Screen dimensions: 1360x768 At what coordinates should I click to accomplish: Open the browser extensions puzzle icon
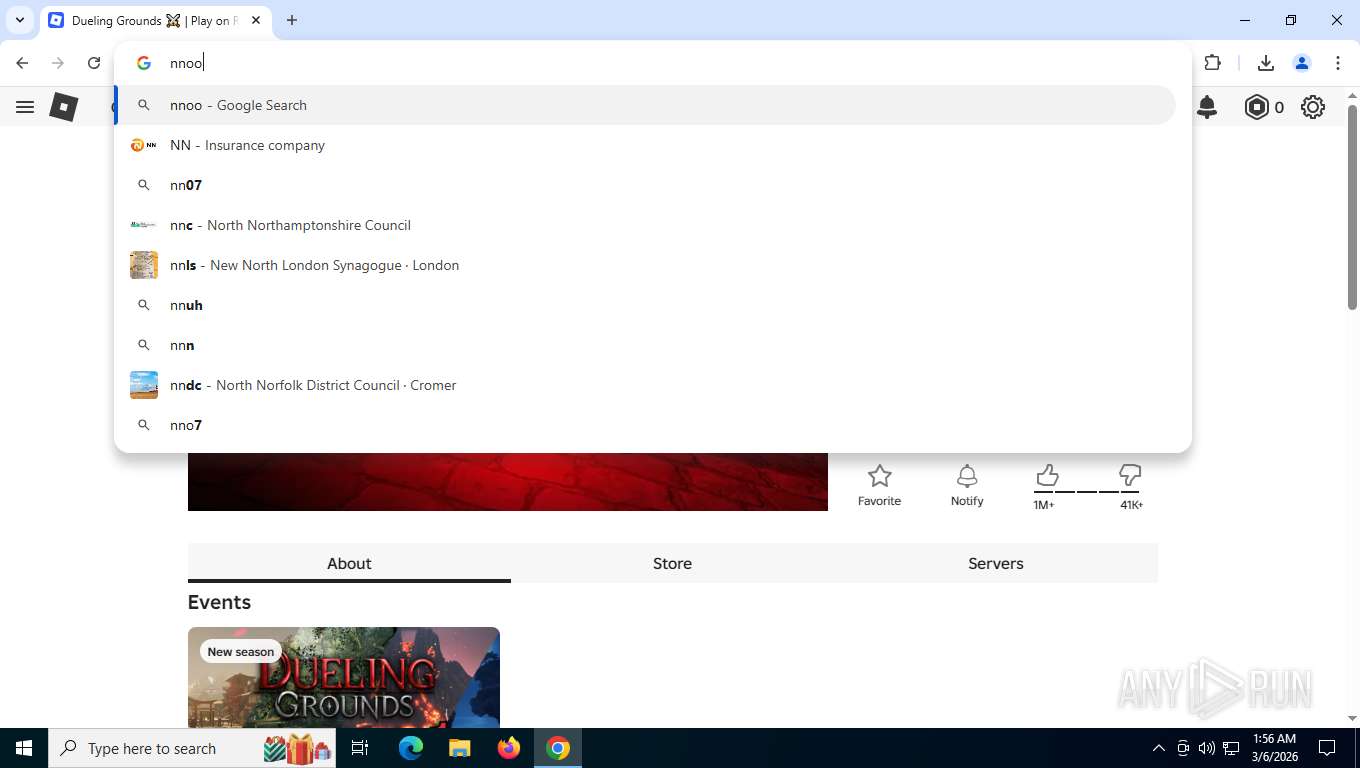click(1213, 63)
